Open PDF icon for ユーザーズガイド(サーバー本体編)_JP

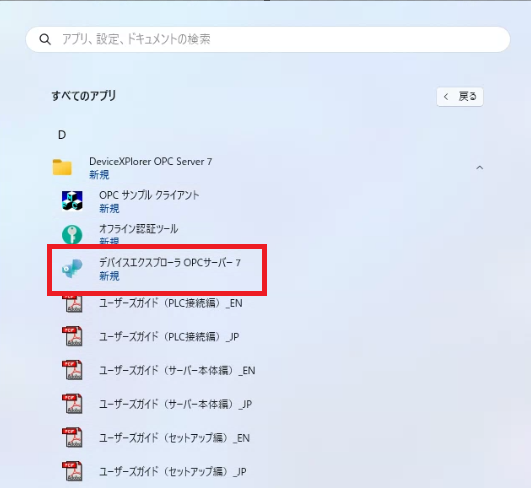(72, 404)
